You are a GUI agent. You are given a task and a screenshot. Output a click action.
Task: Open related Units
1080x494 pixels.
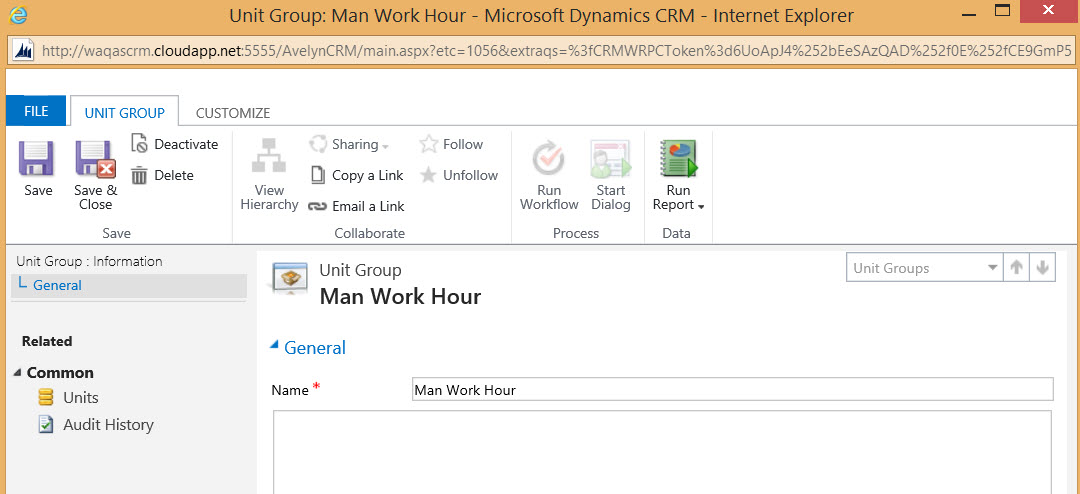[x=68, y=398]
